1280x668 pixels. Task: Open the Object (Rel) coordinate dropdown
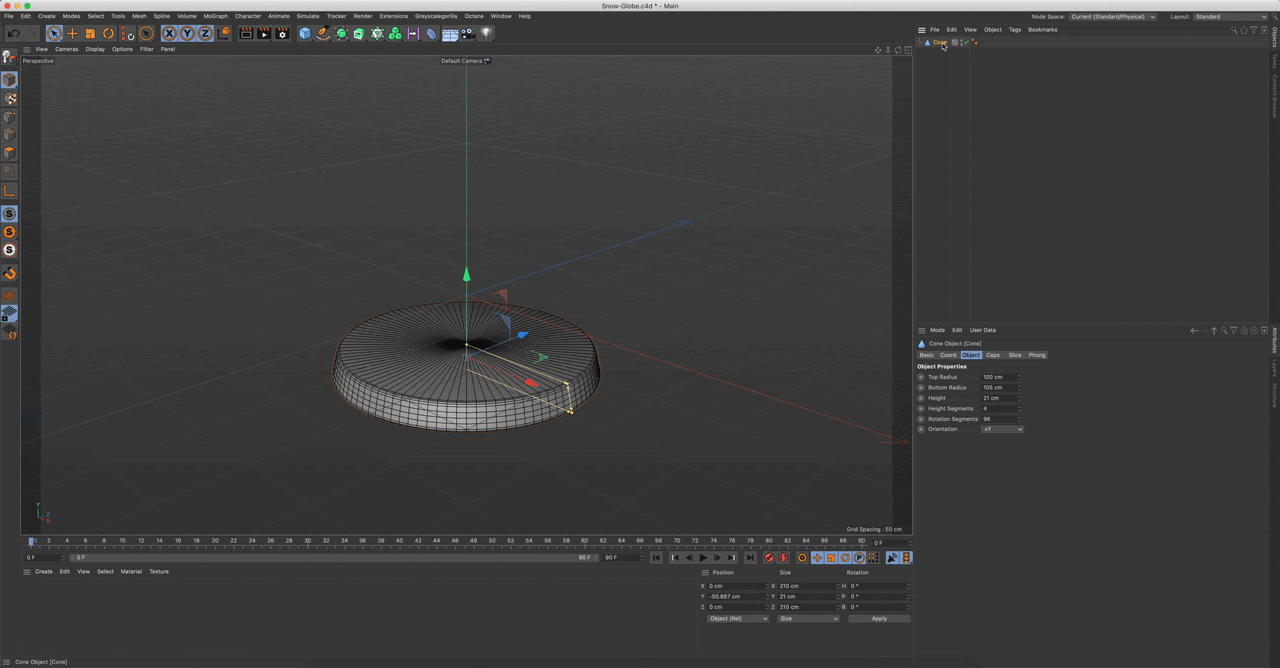click(738, 618)
